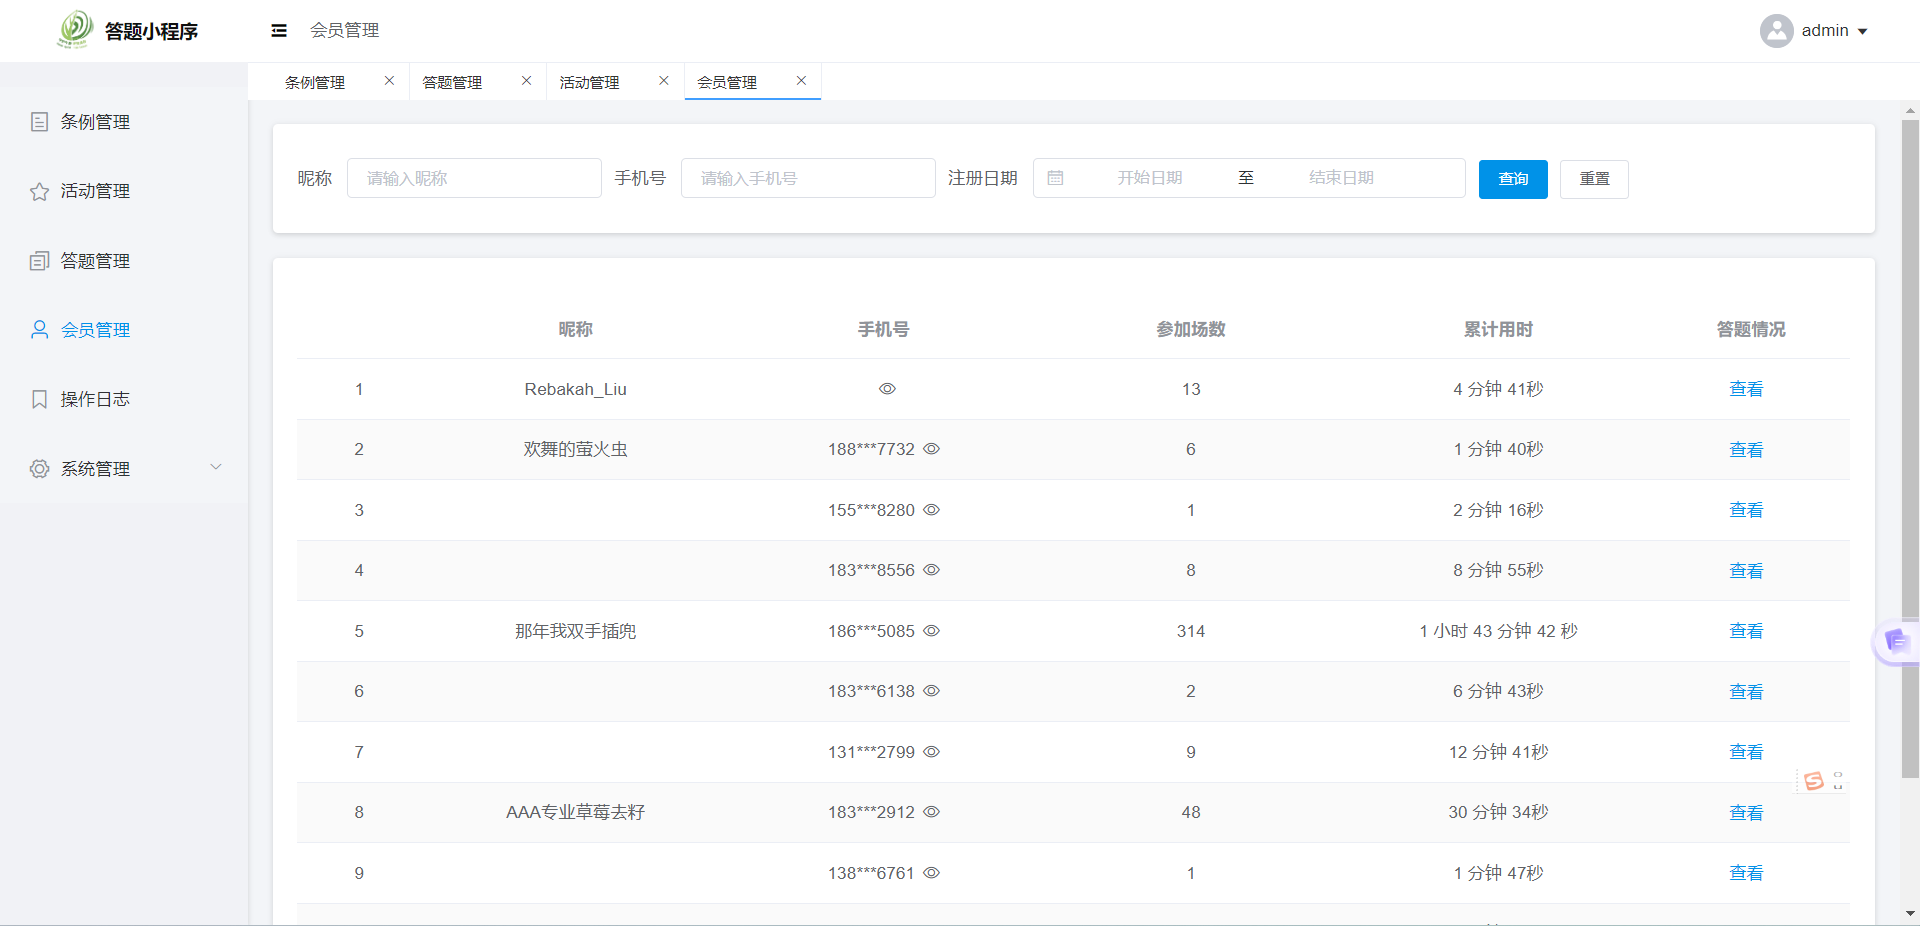Close the 活动管理 tab

(x=663, y=81)
